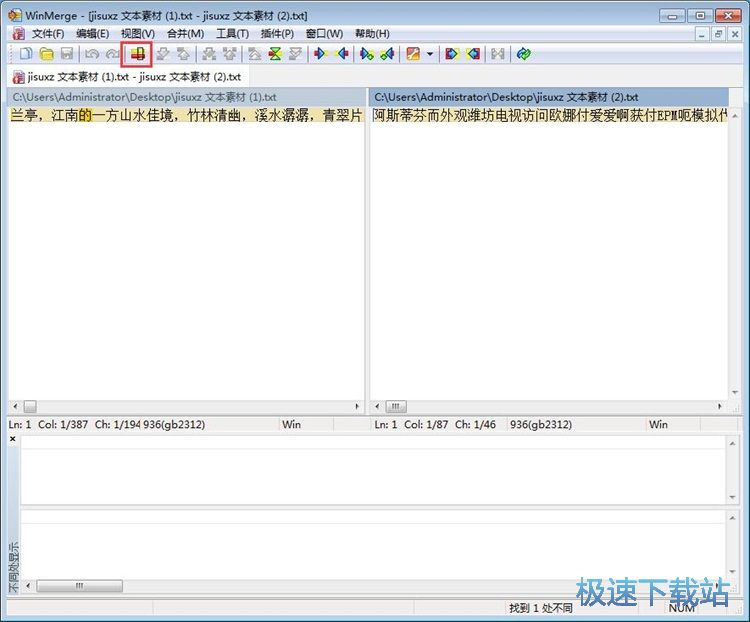Copy the difference to the left pane
This screenshot has height=622, width=750.
(x=342, y=54)
